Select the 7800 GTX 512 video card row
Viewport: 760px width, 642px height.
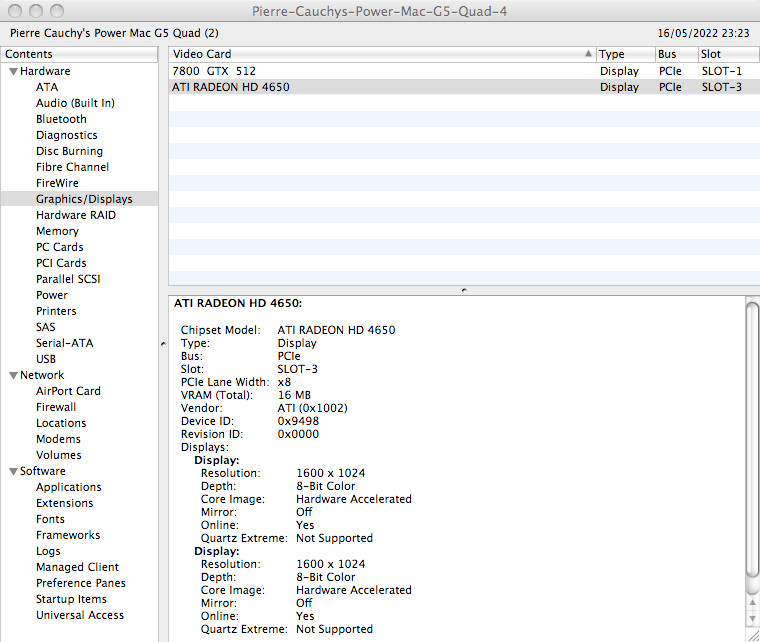(464, 71)
